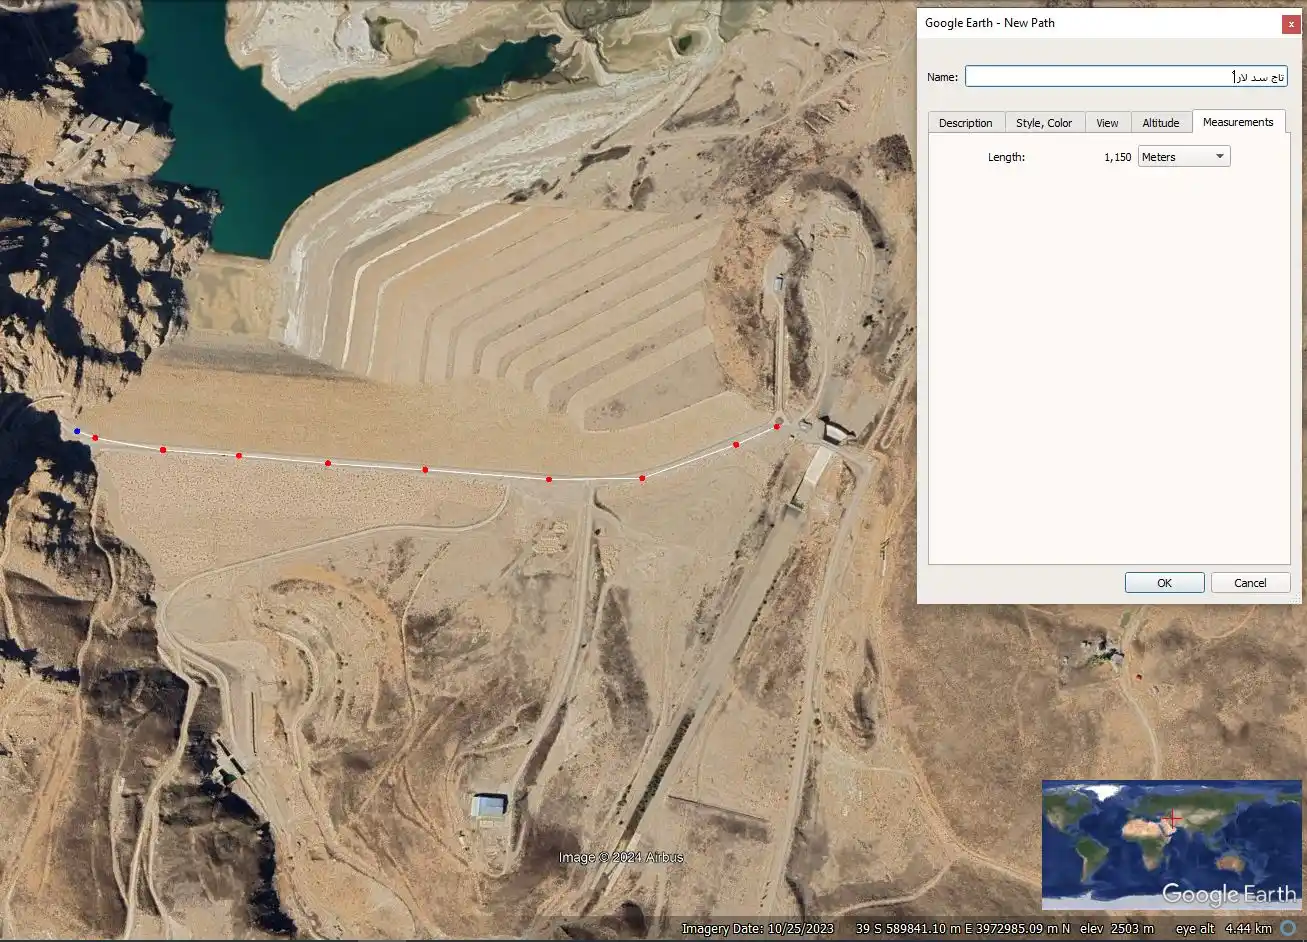
Task: Cancel the new path dialog
Action: [x=1250, y=583]
